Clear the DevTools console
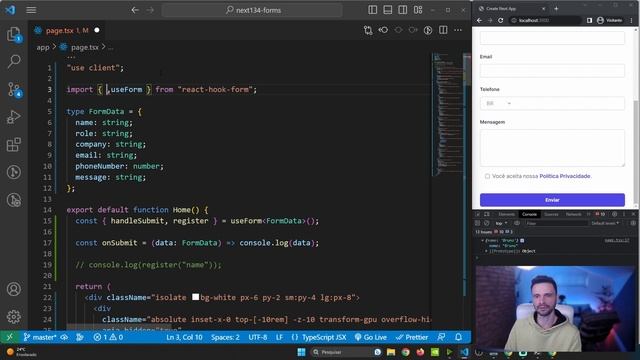Image resolution: width=640 pixels, height=360 pixels. (x=486, y=223)
